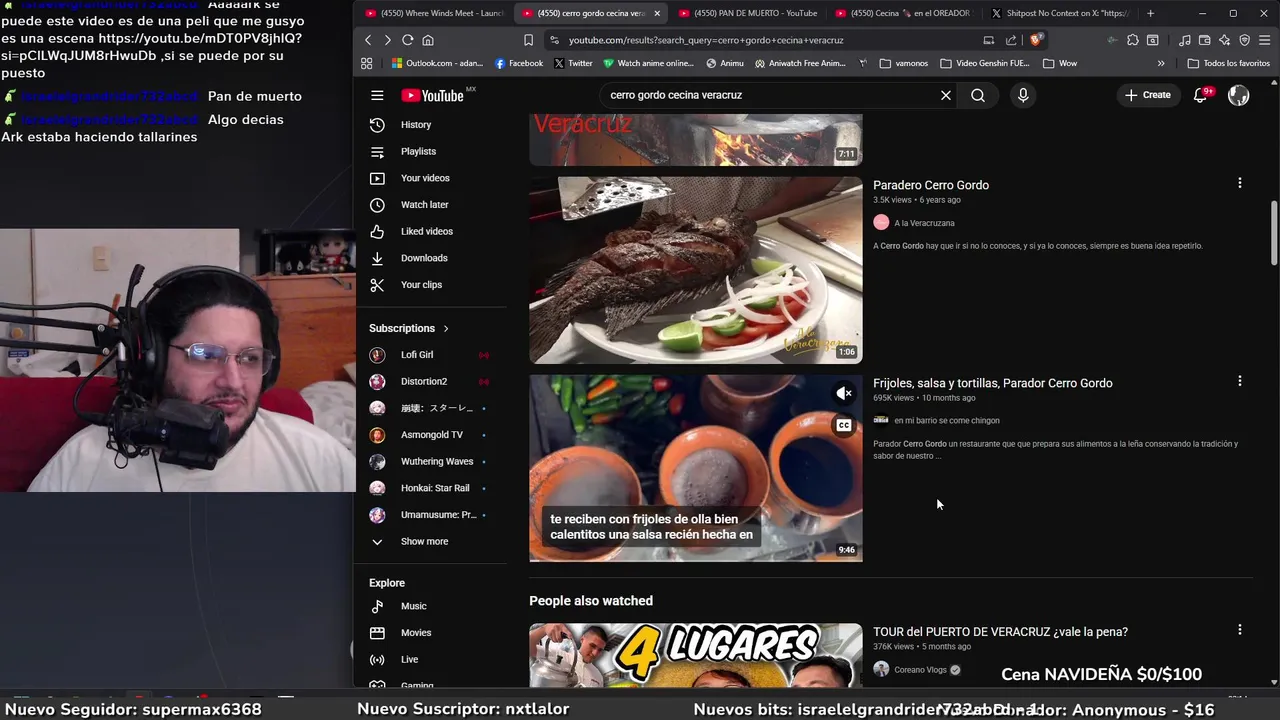The height and width of the screenshot is (720, 1280).
Task: Go back in the browser
Action: tap(368, 40)
